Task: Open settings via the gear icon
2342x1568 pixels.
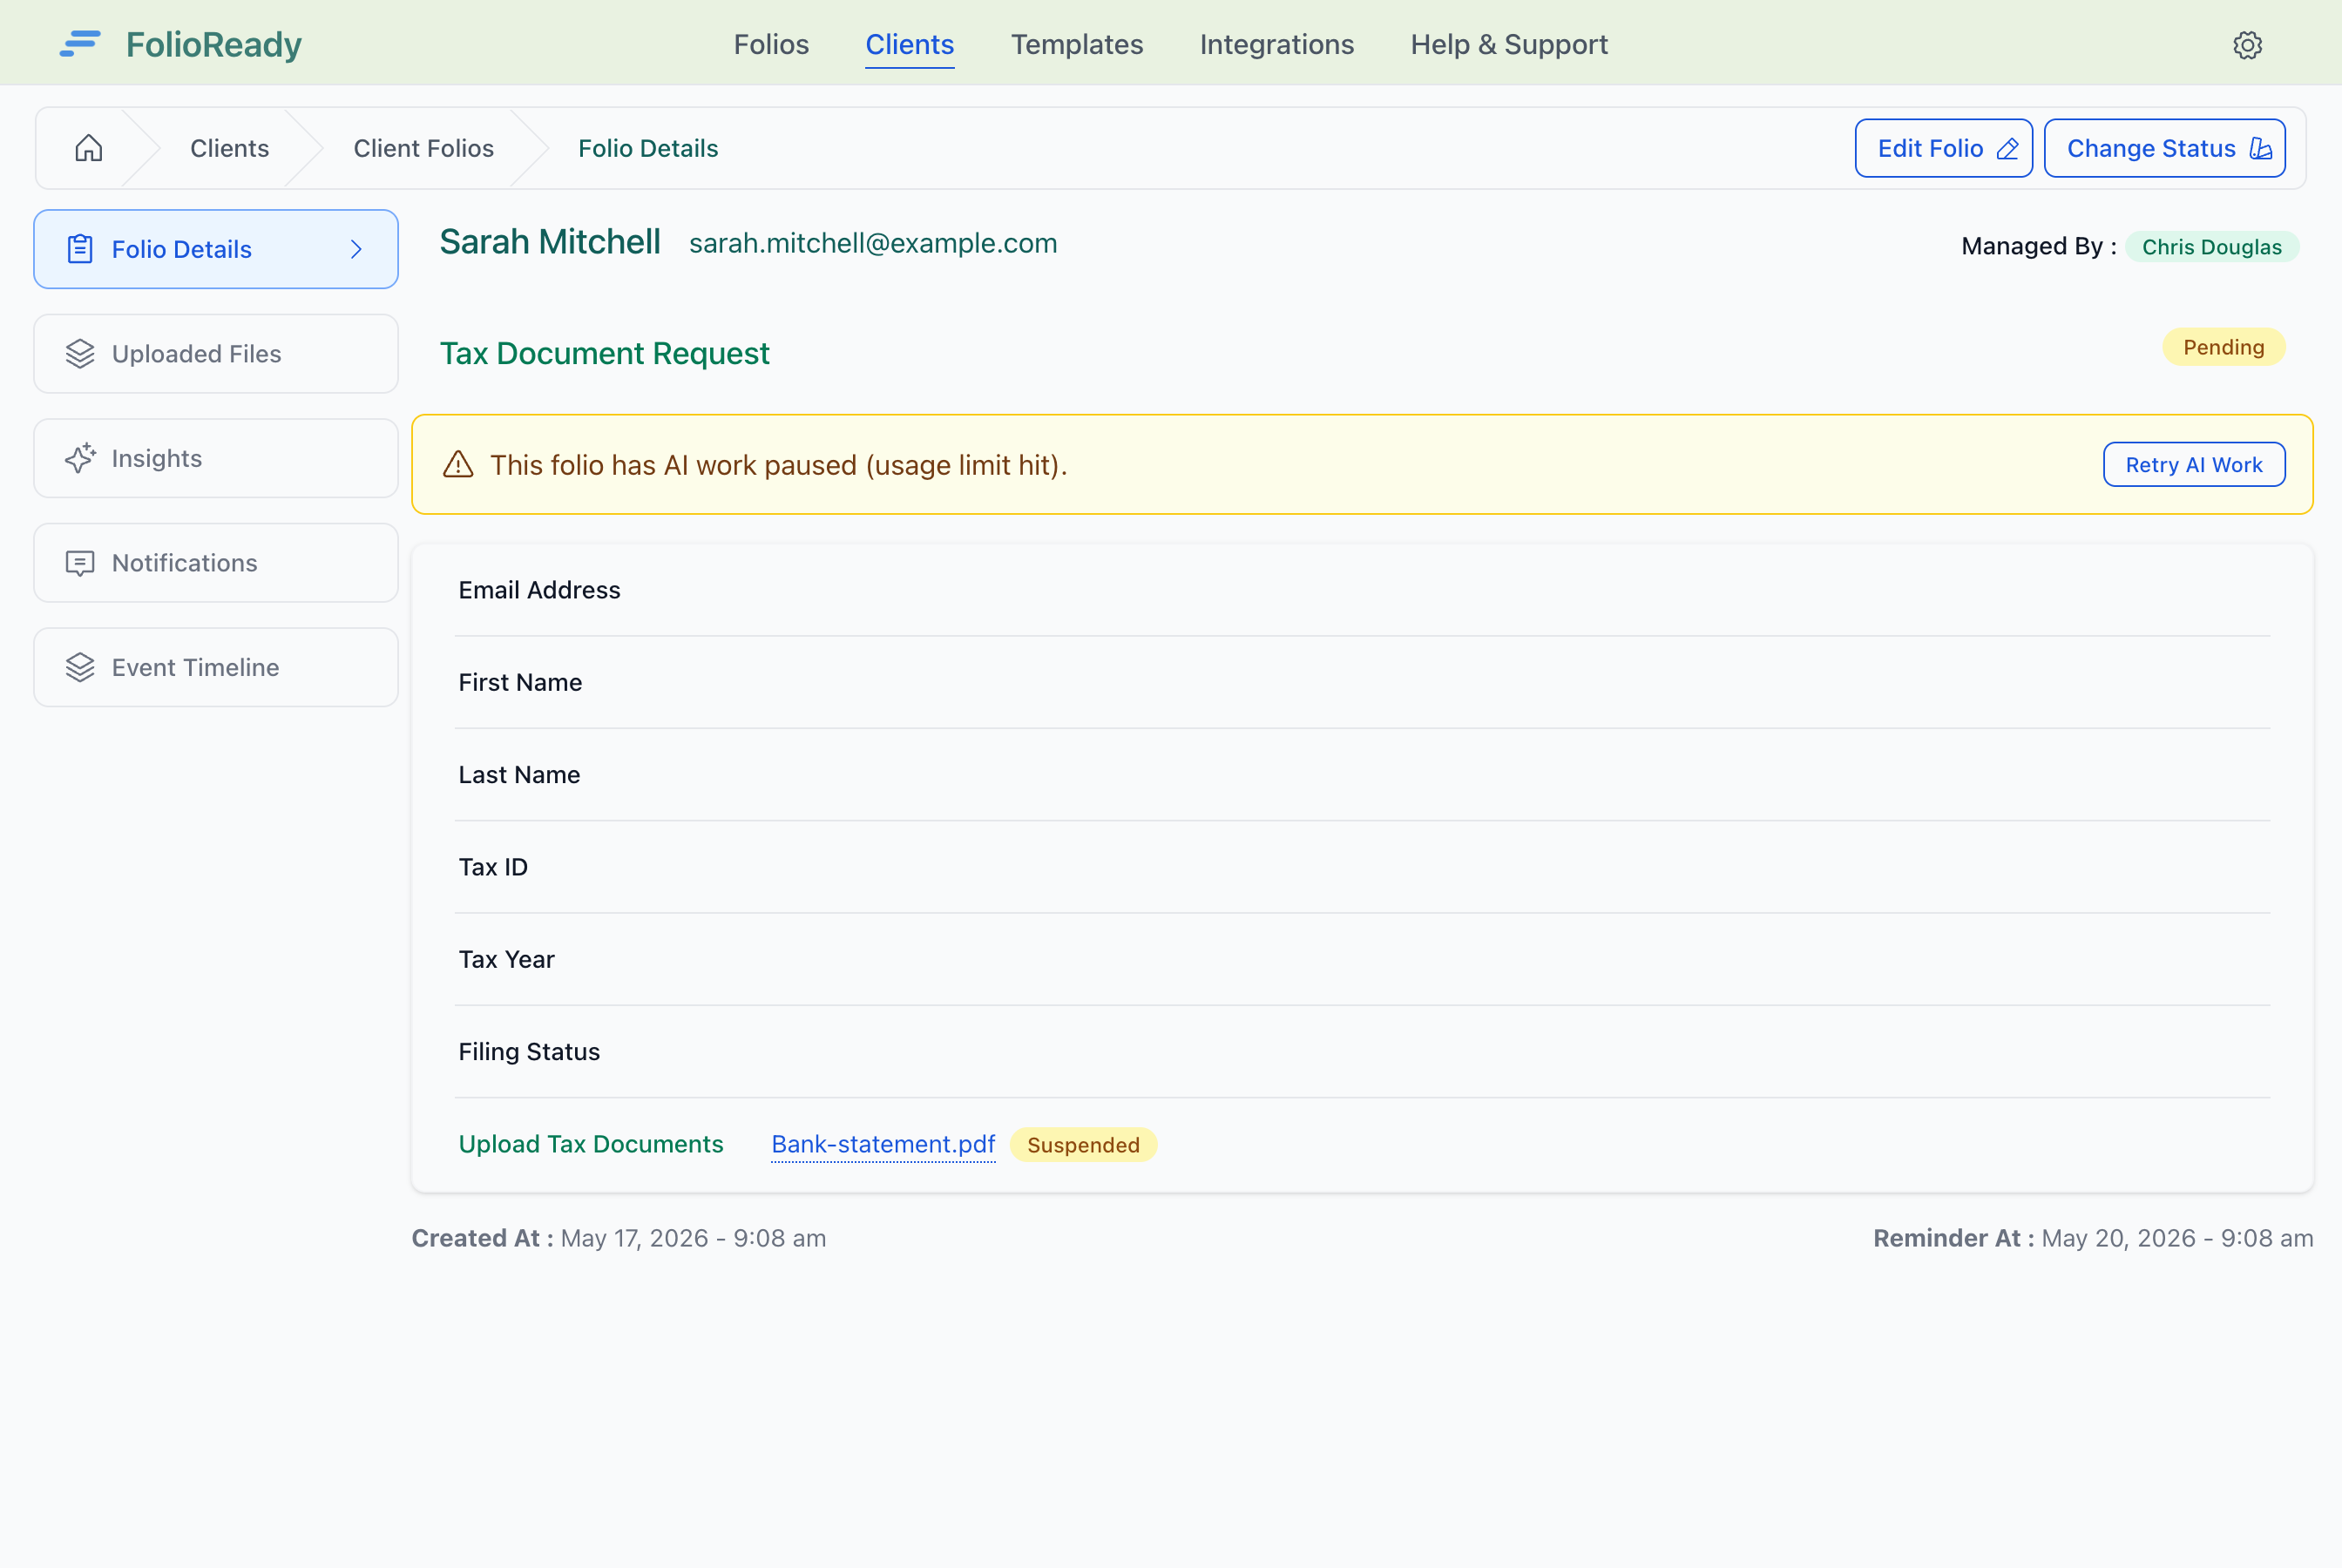Action: tap(2247, 45)
